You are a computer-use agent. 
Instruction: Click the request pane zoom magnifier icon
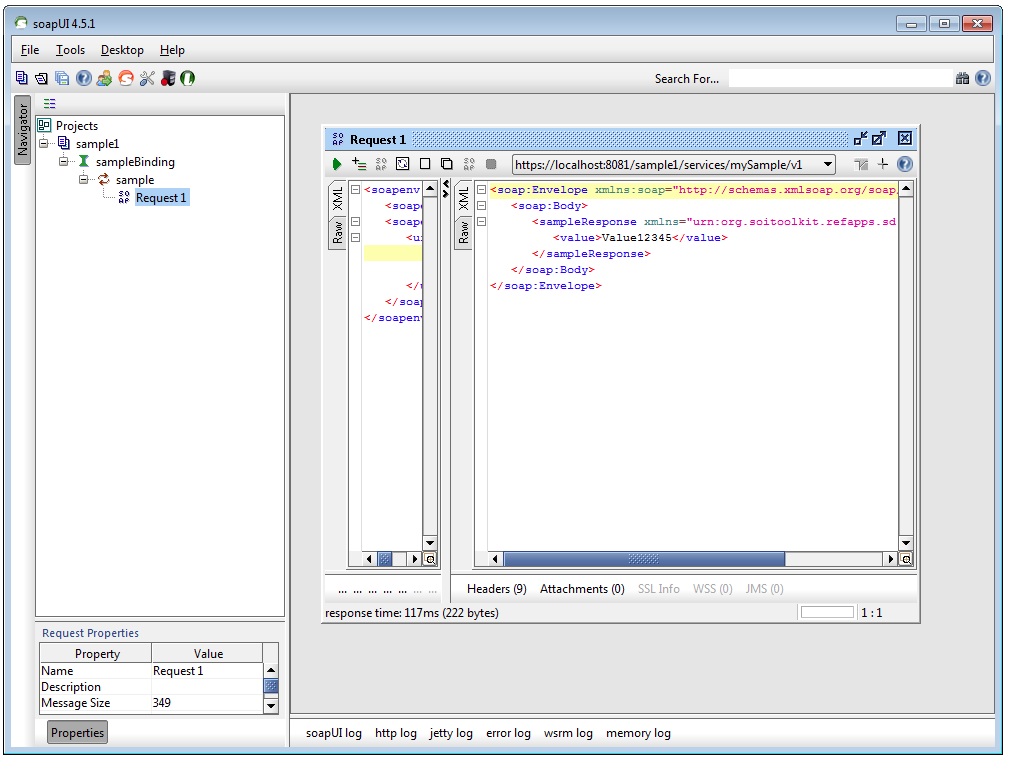pos(430,560)
